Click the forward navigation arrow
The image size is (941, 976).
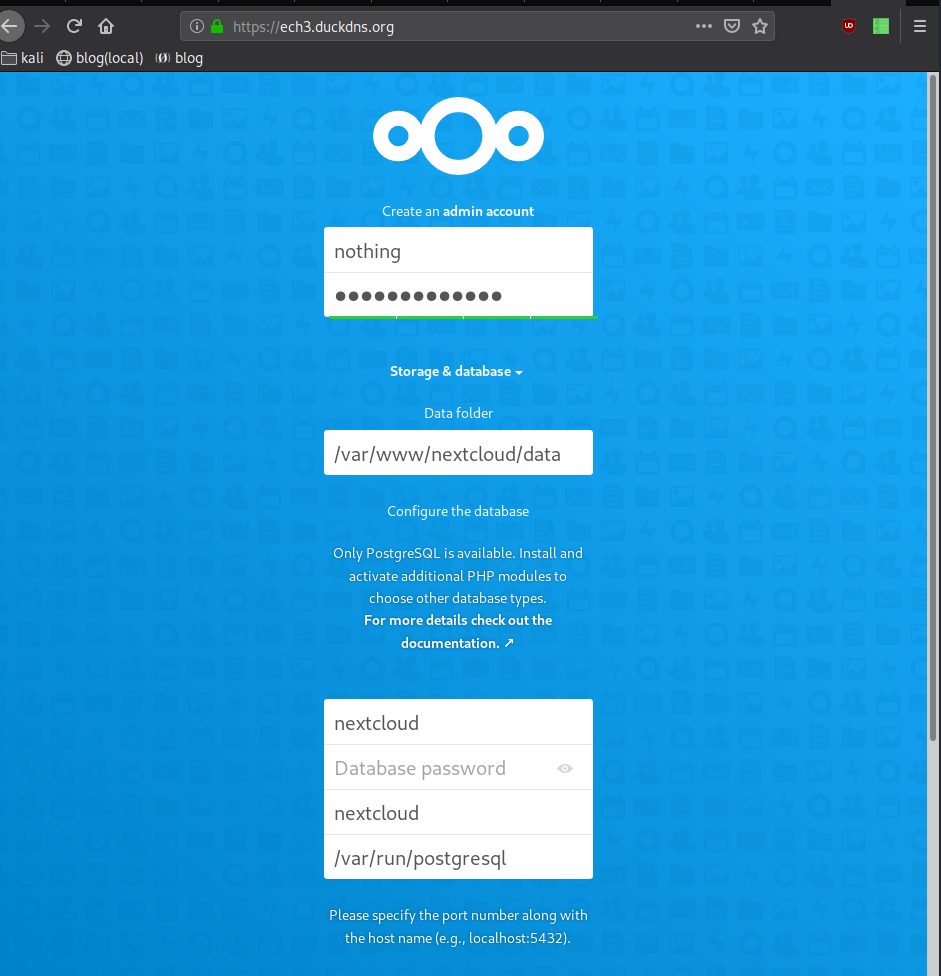[x=42, y=26]
